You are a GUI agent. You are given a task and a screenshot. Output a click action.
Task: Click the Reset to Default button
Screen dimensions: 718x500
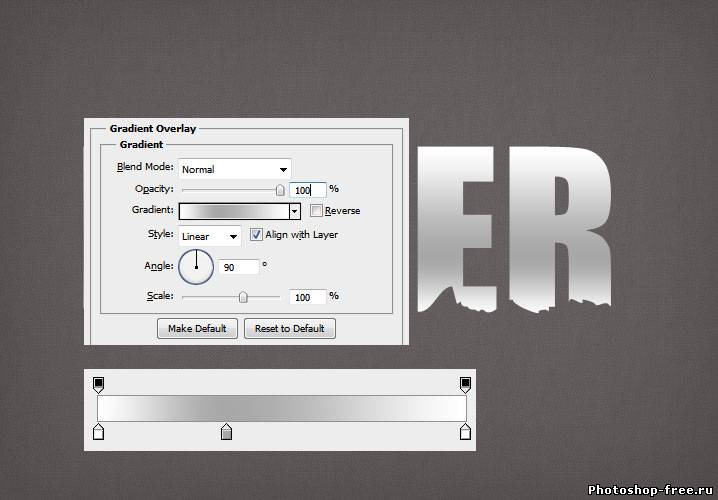click(x=289, y=328)
